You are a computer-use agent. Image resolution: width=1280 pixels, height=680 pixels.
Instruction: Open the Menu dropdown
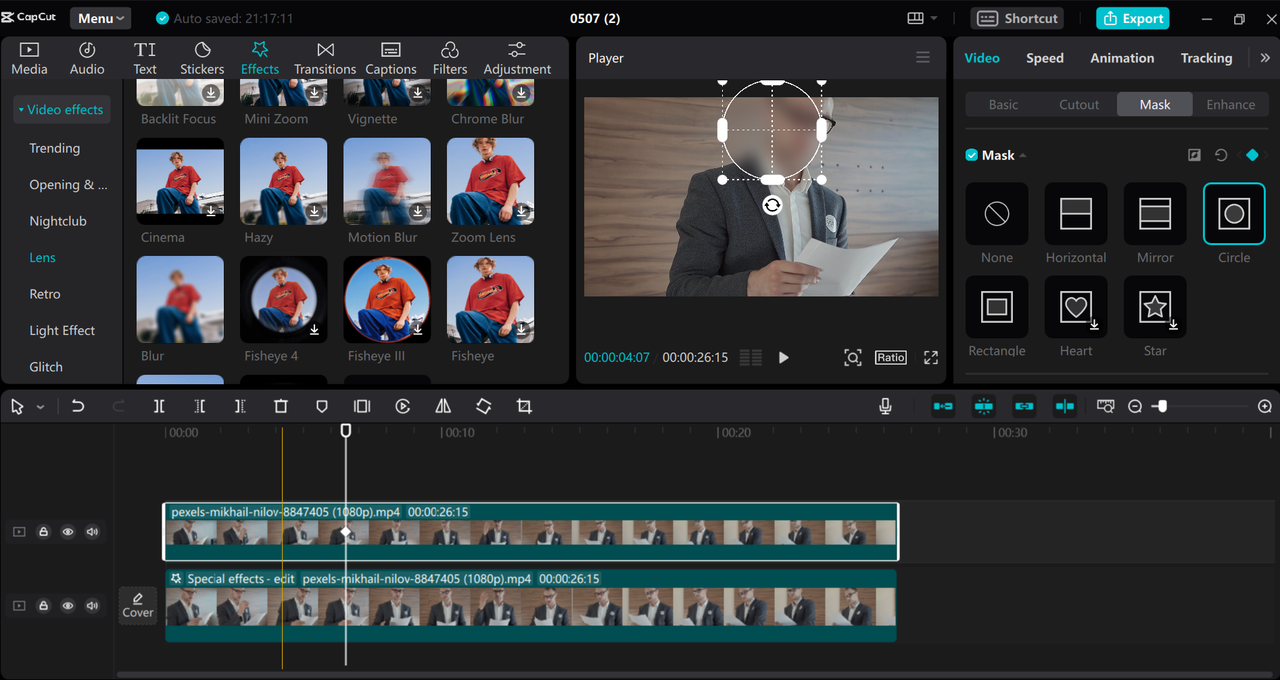[x=100, y=18]
